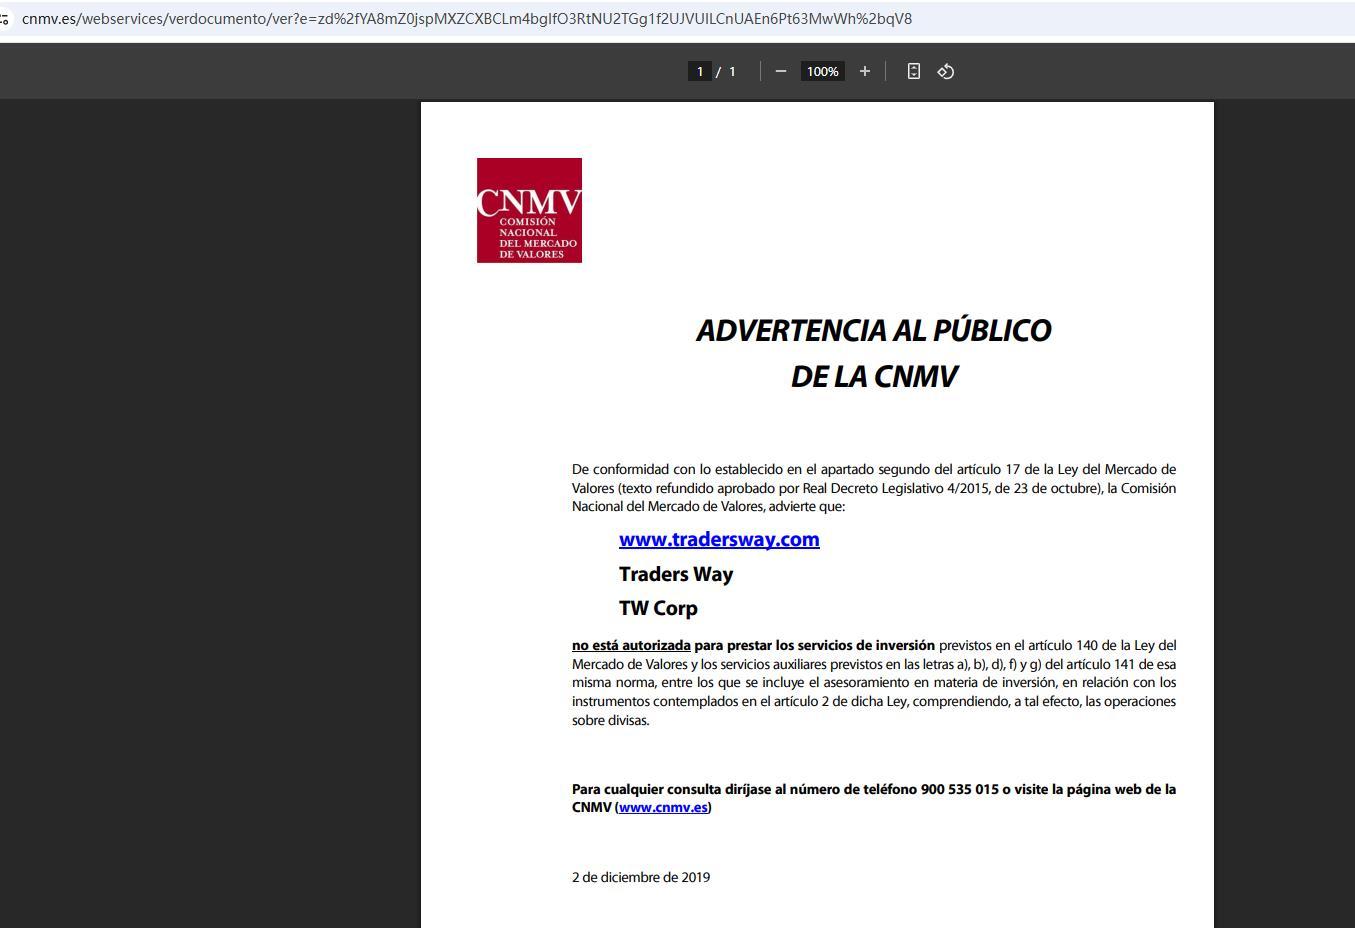This screenshot has height=928, width=1355.
Task: Click the "TW Corp" entity name
Action: (x=658, y=608)
